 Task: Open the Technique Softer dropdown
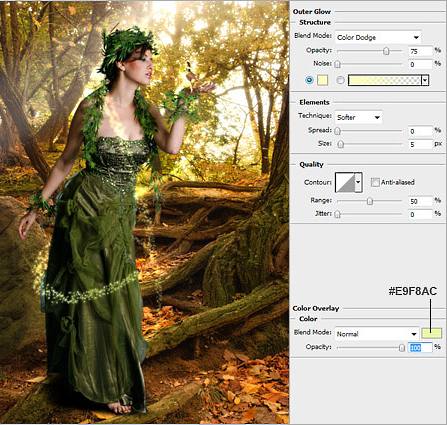tap(358, 117)
